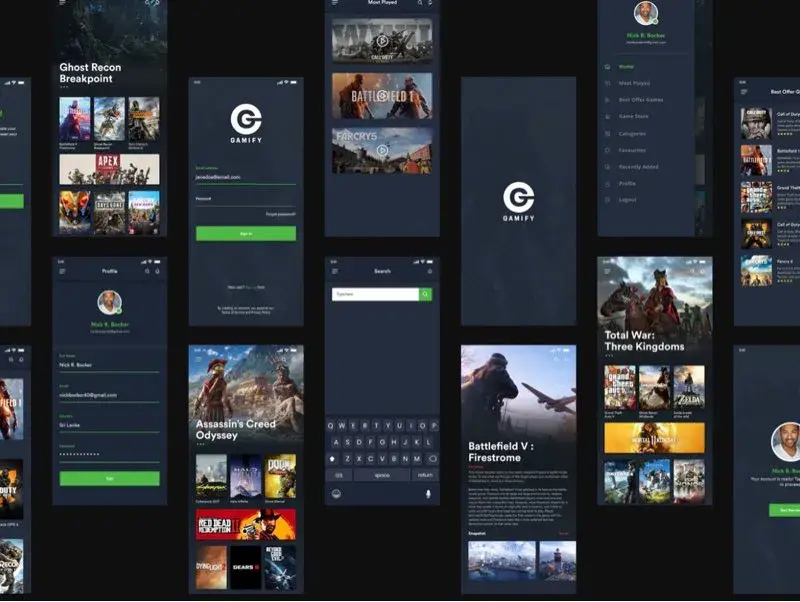This screenshot has width=800, height=602.
Task: Click Home icon in side menu
Action: point(607,67)
